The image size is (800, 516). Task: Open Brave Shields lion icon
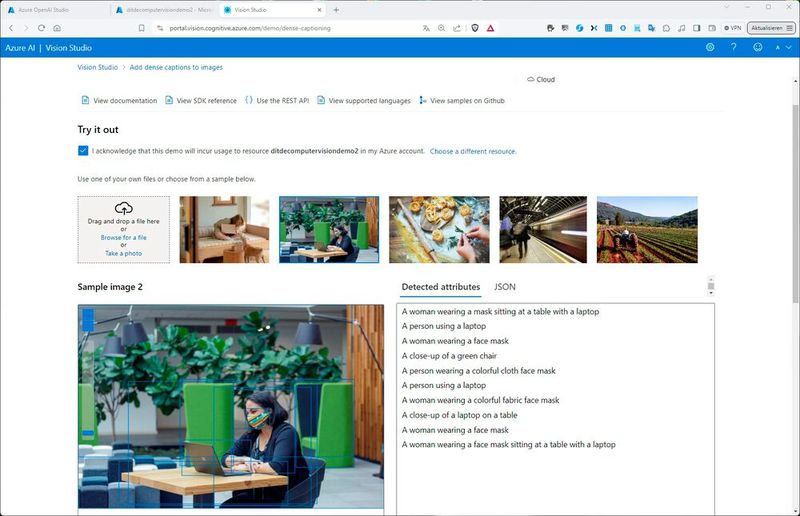click(474, 28)
